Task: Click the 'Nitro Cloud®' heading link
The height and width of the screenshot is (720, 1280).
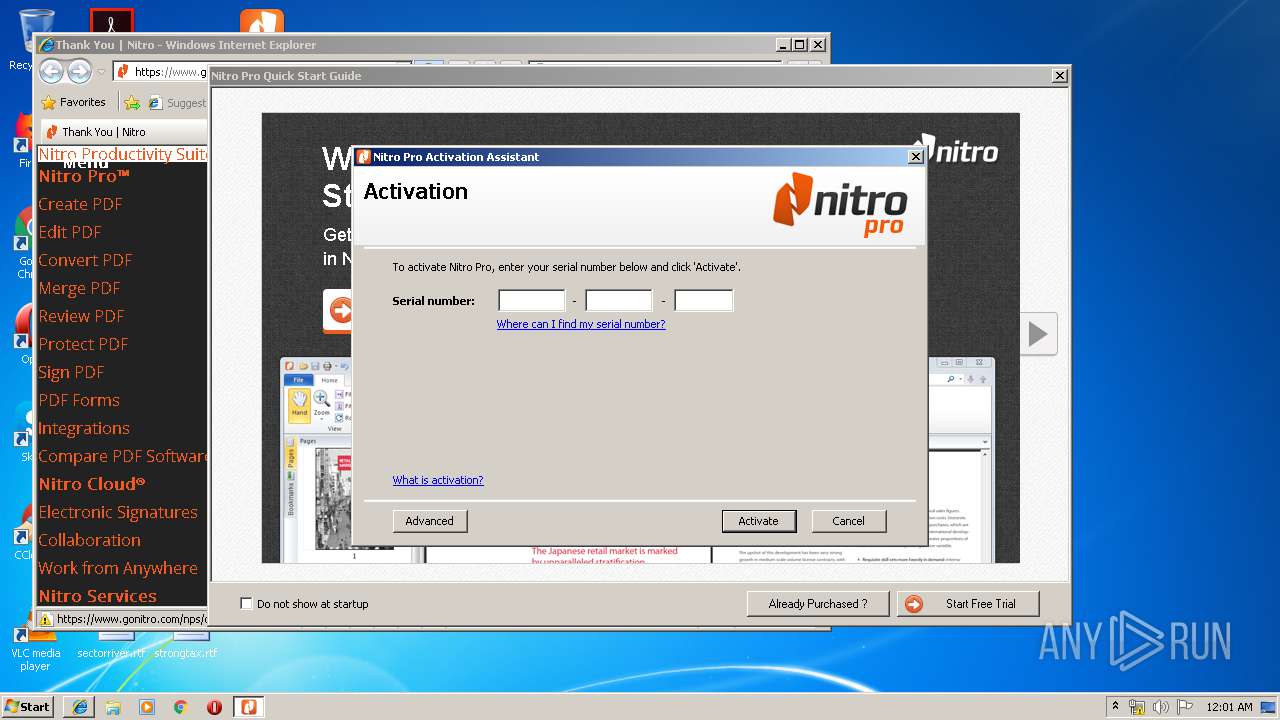Action: [x=92, y=484]
